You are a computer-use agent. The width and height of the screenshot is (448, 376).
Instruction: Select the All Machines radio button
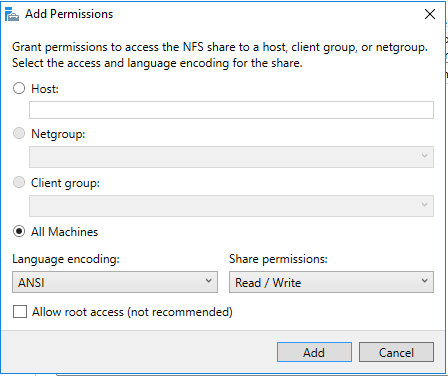[x=19, y=231]
